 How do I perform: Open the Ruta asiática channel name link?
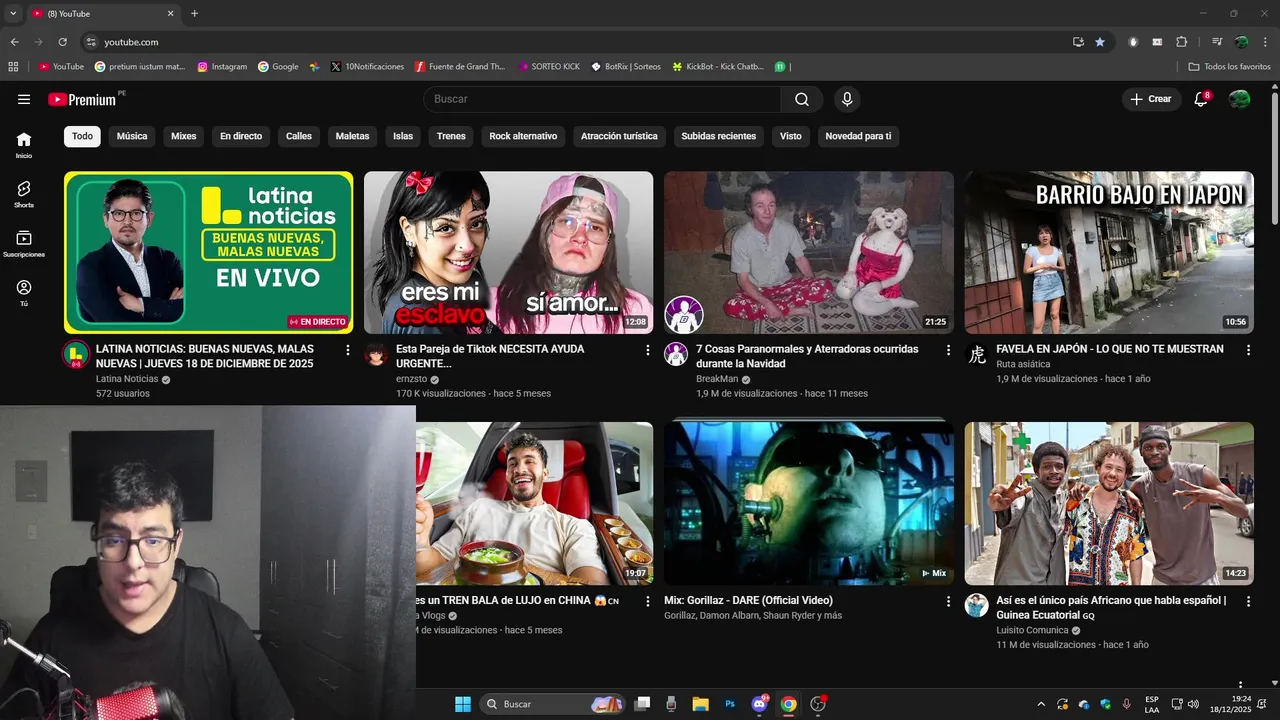(1023, 365)
